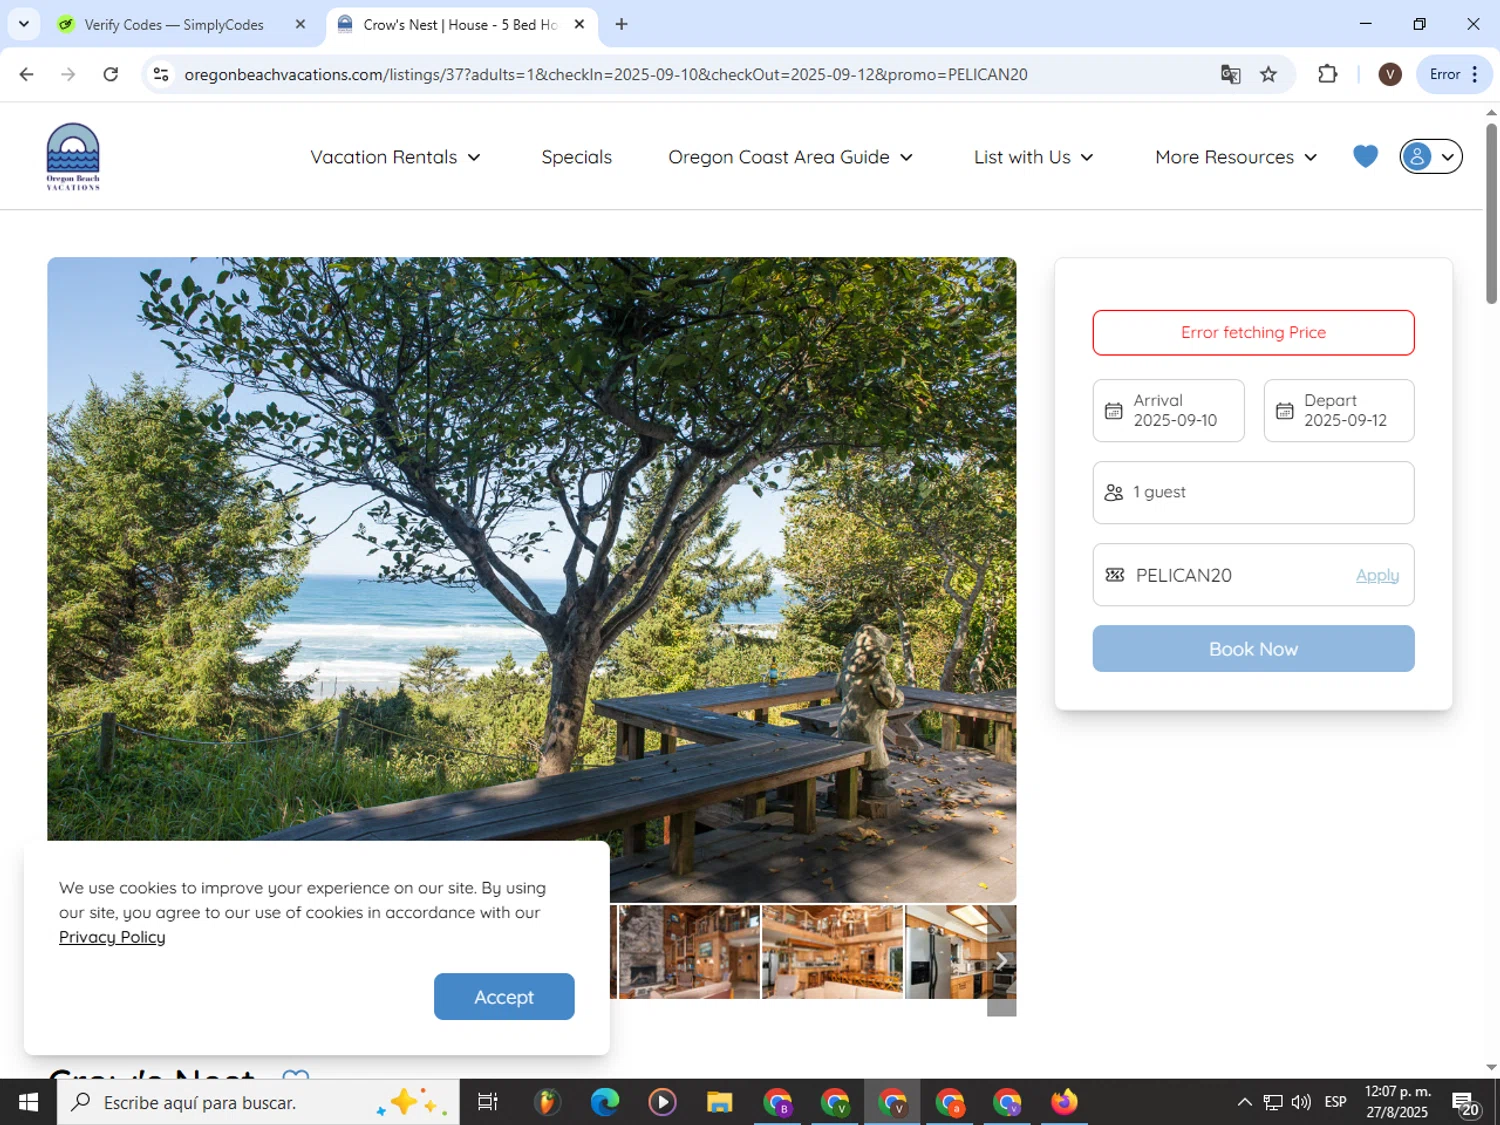The height and width of the screenshot is (1125, 1500).
Task: Switch to the Verify Codes SimplyCodes tab
Action: point(172,25)
